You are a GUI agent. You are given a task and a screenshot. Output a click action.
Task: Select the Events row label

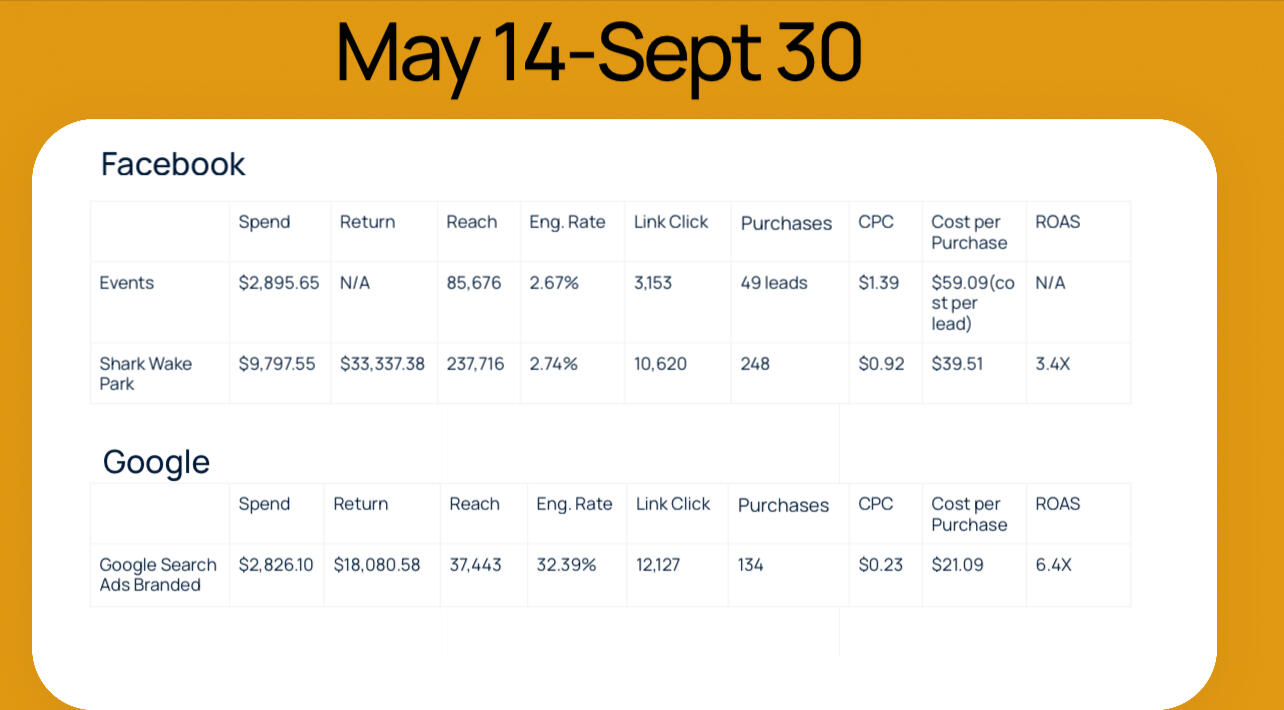point(127,283)
